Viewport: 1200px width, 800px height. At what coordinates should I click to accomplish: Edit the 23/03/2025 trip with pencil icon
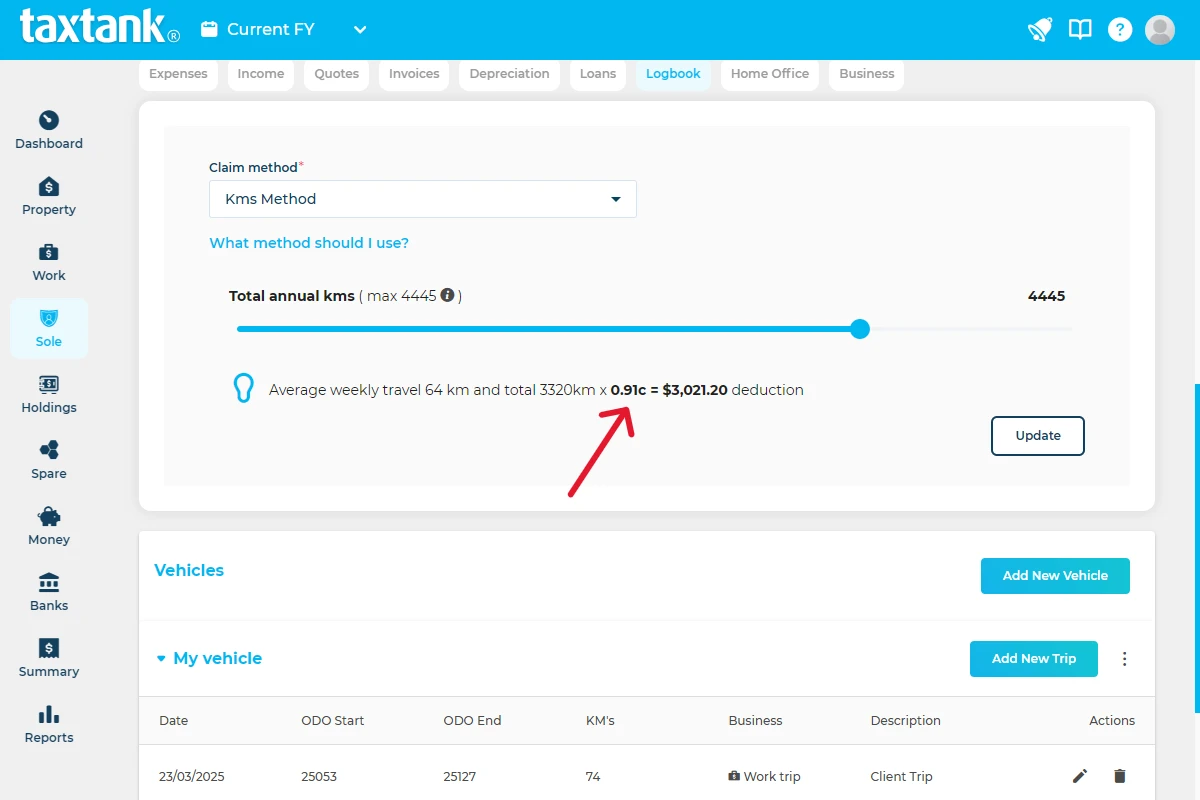(x=1080, y=776)
